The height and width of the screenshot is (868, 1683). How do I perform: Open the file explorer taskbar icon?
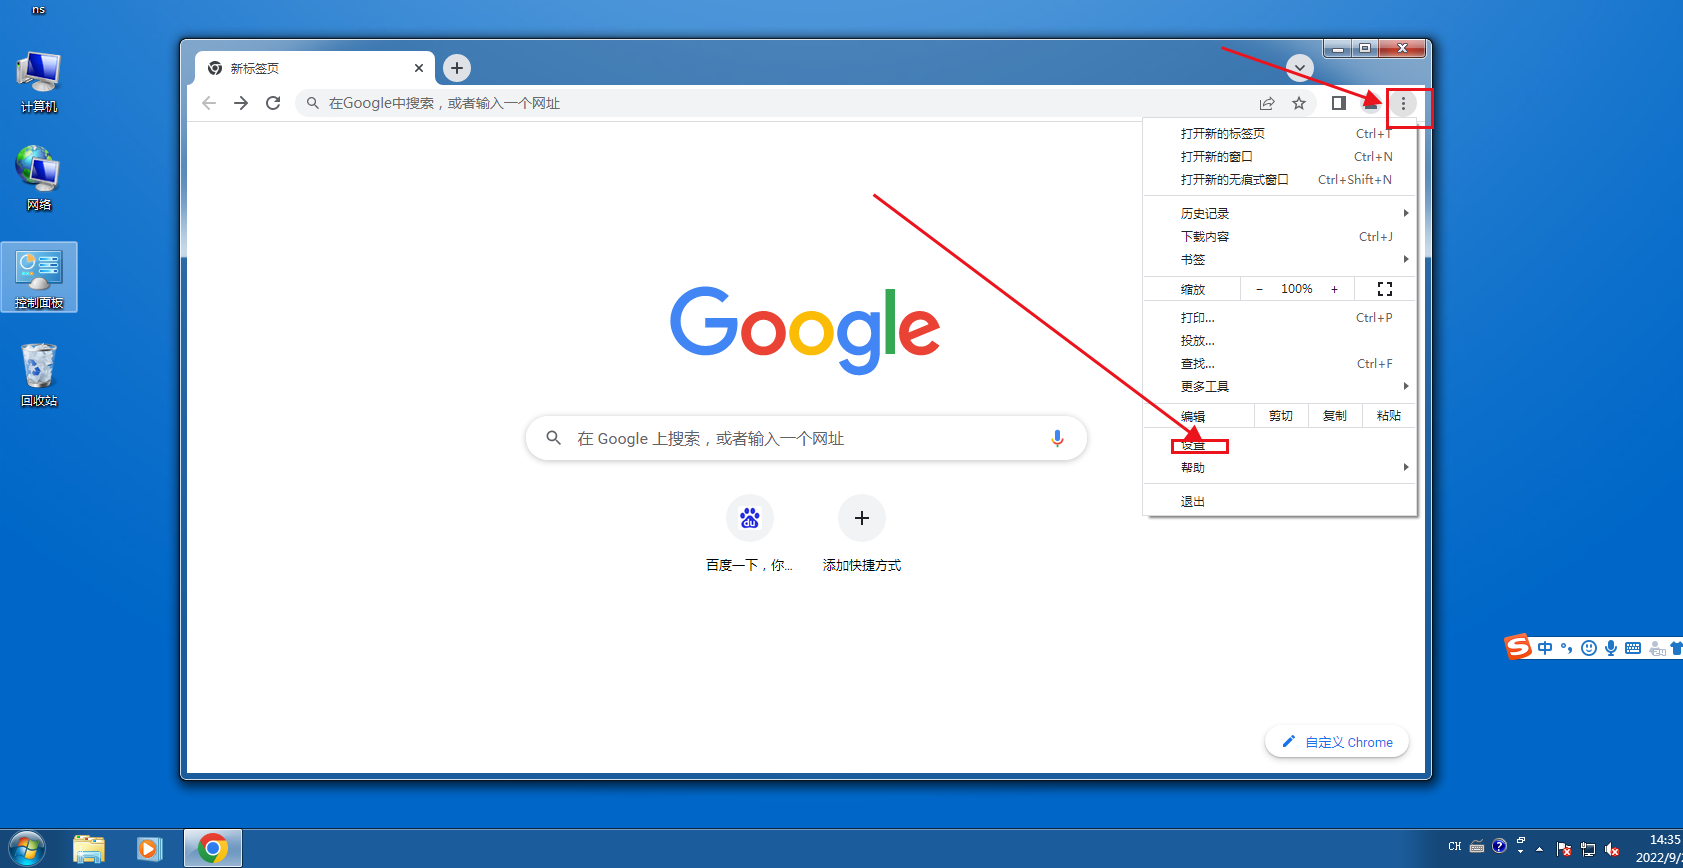coord(89,849)
